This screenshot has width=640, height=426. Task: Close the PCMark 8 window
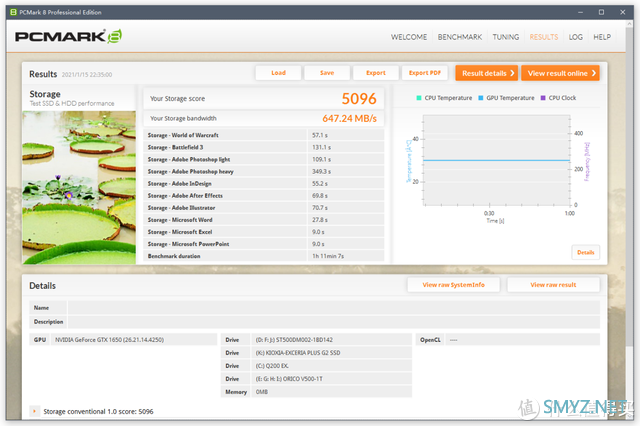click(622, 12)
